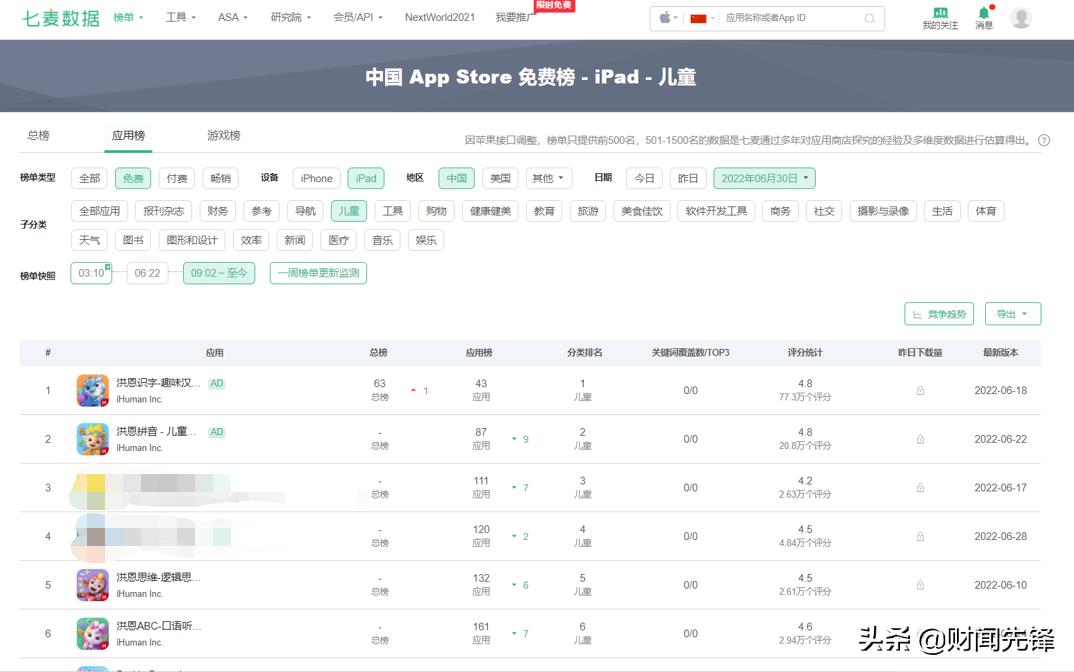The image size is (1074, 672).
Task: Click the user avatar icon
Action: coord(1021,17)
